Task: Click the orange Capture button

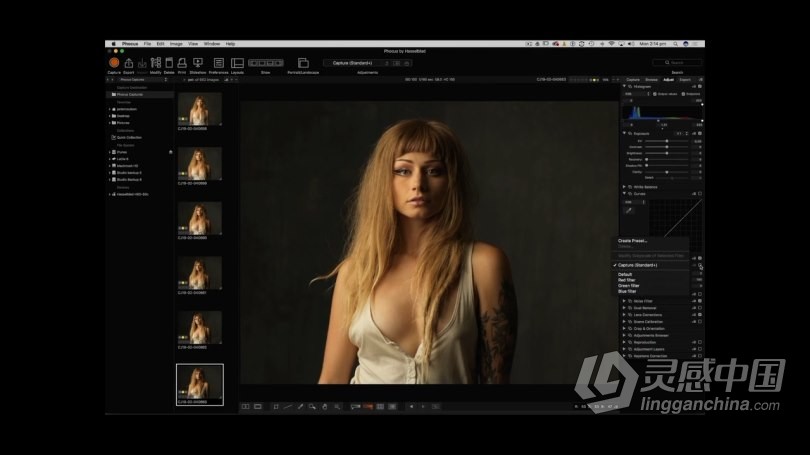Action: tap(114, 63)
